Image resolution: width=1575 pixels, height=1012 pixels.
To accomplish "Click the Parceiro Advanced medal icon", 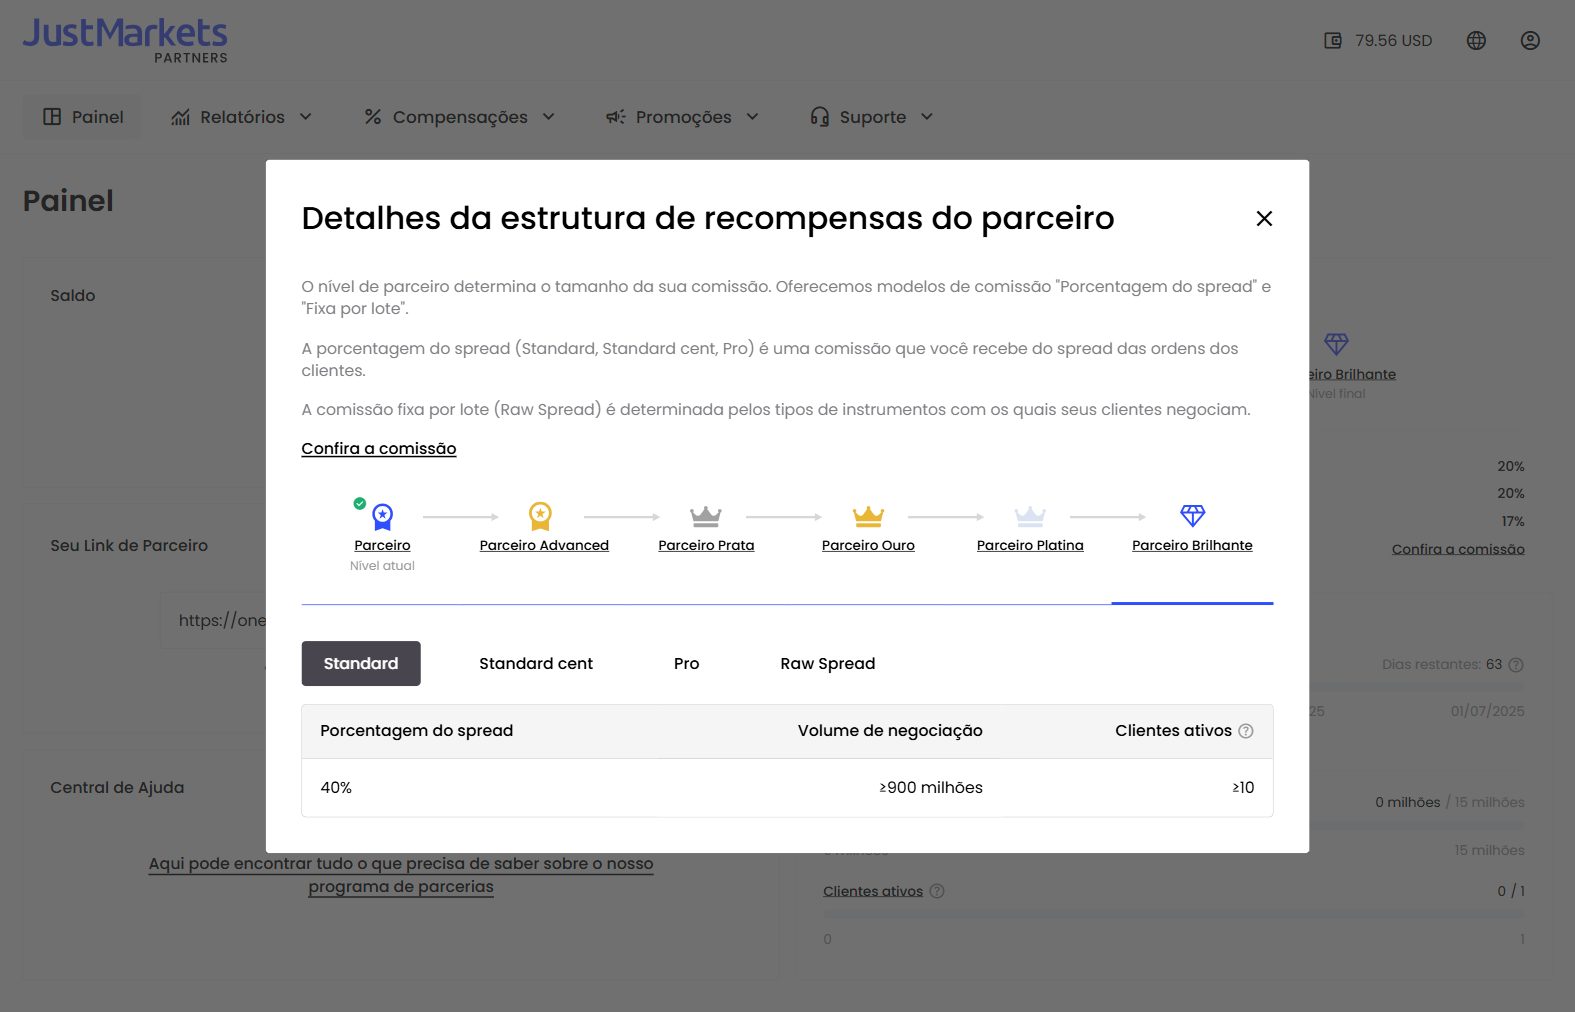I will click(540, 516).
